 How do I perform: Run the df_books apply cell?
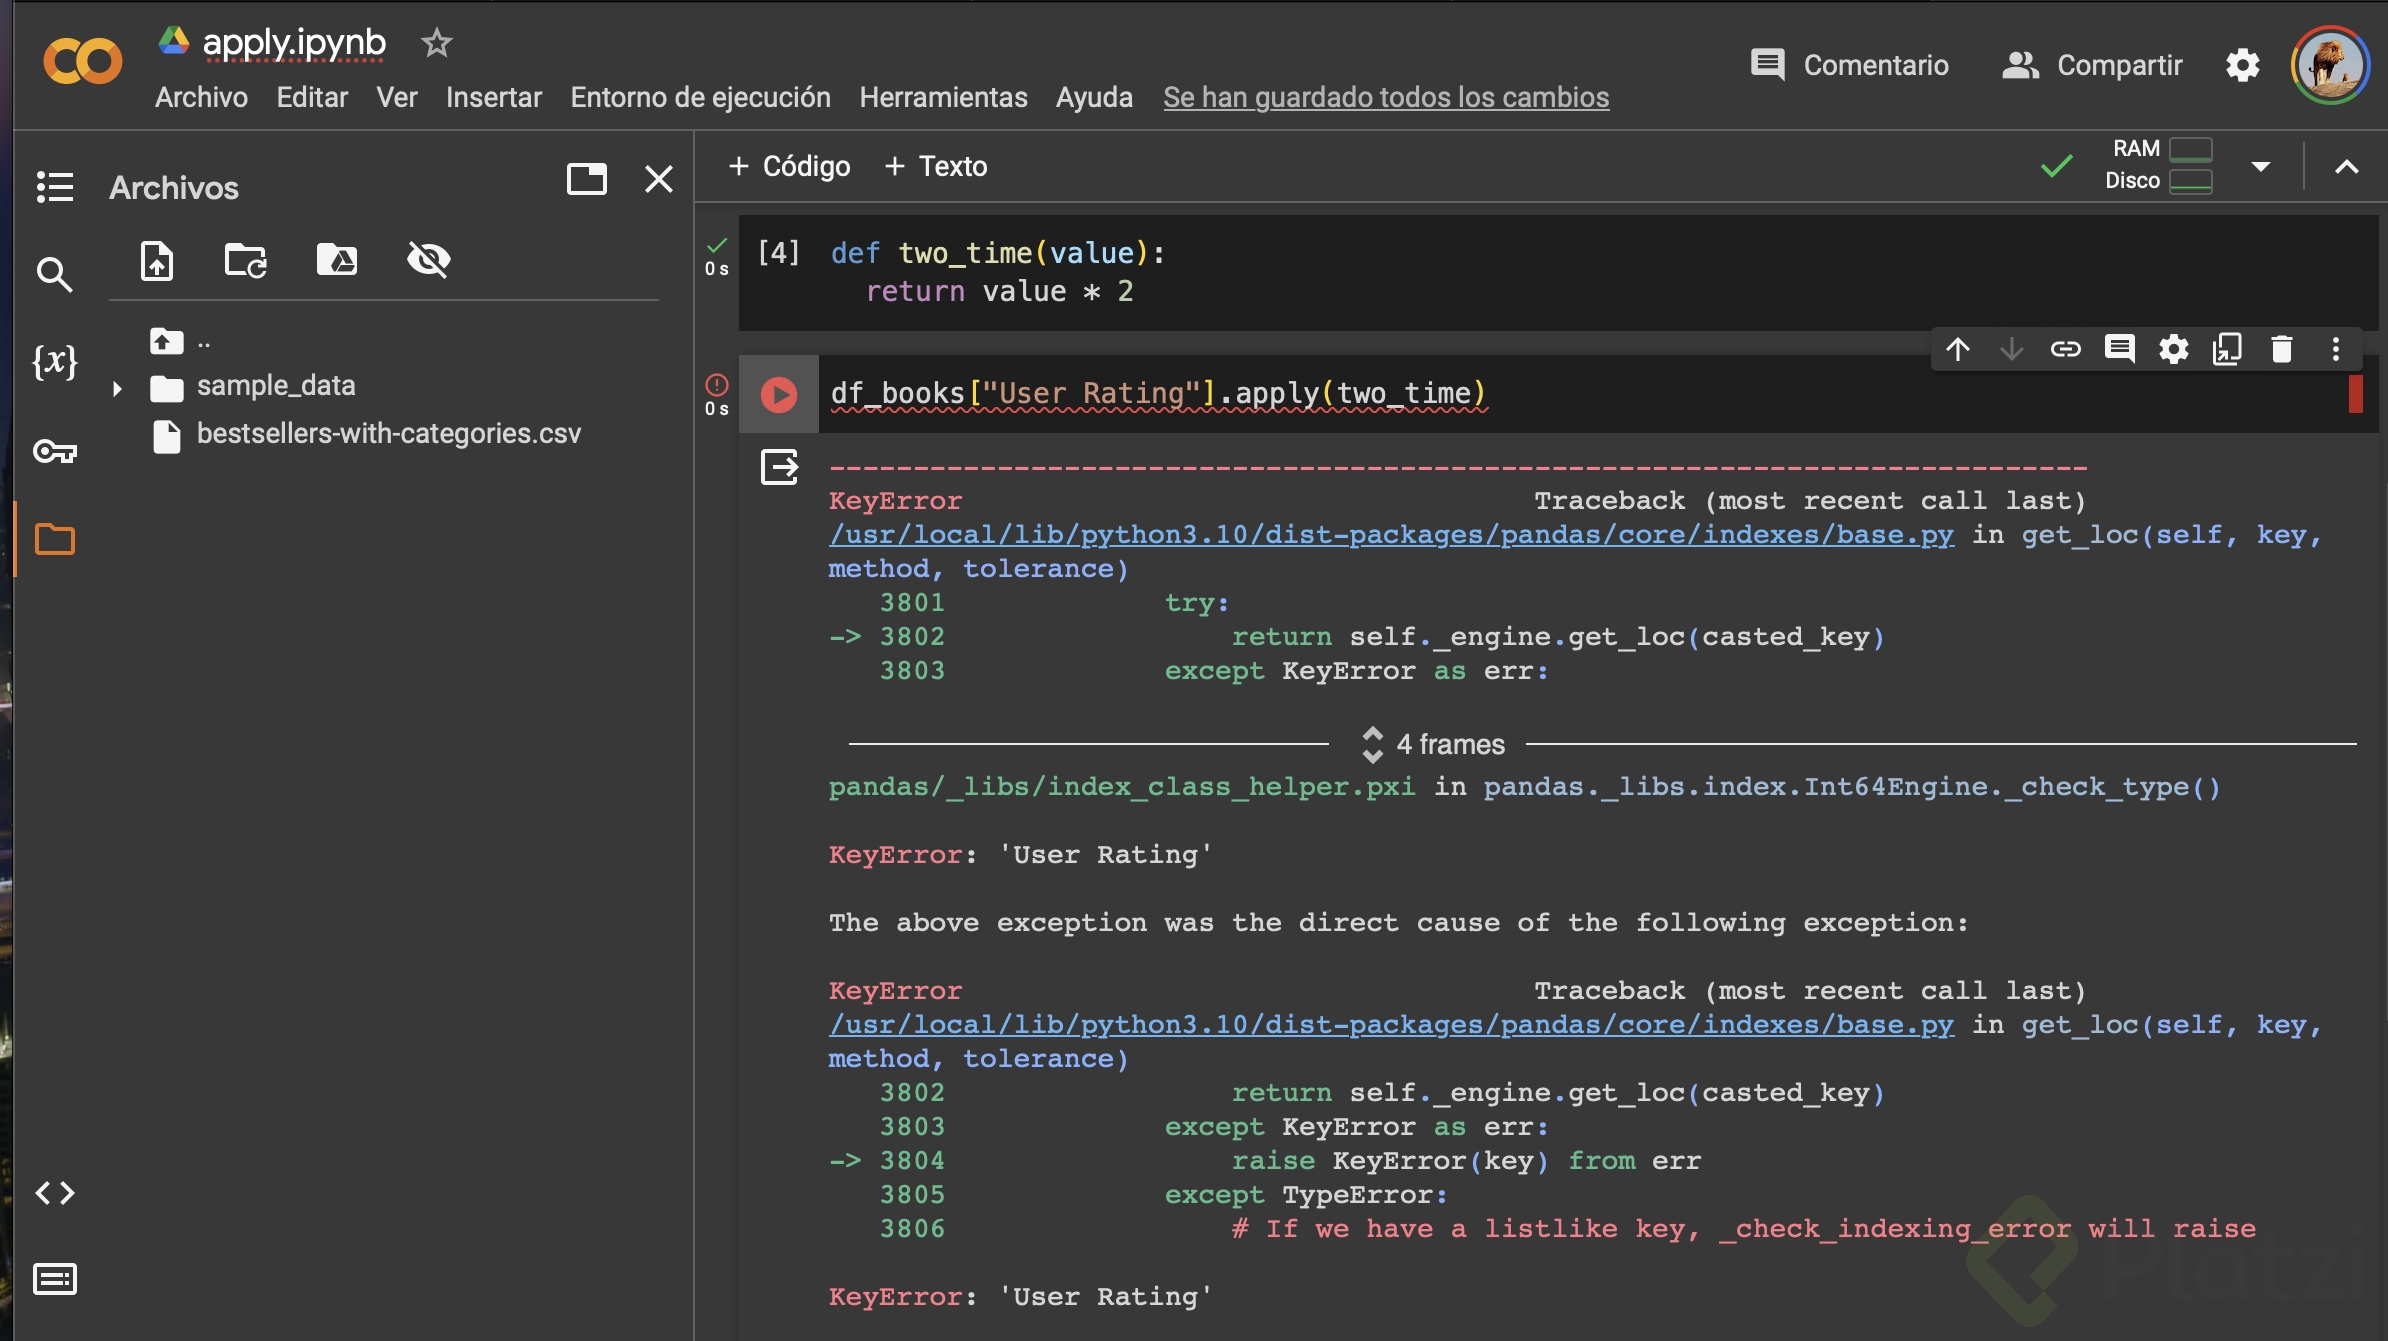(778, 394)
